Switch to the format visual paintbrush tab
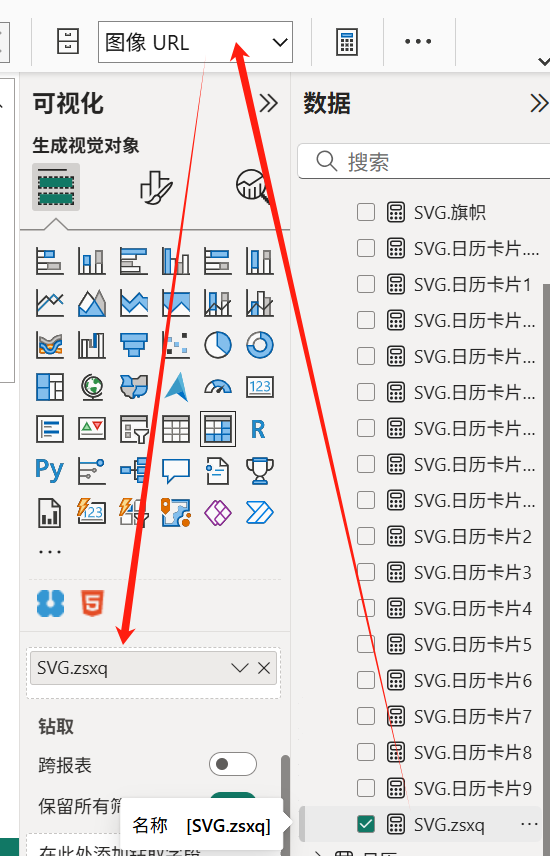This screenshot has width=550, height=856. 156,187
